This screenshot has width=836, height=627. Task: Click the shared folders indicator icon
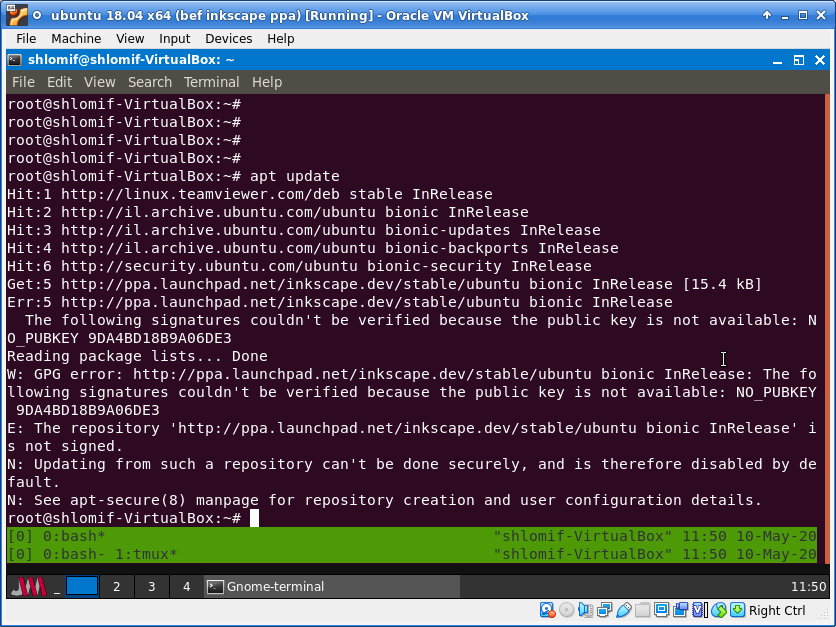[642, 610]
